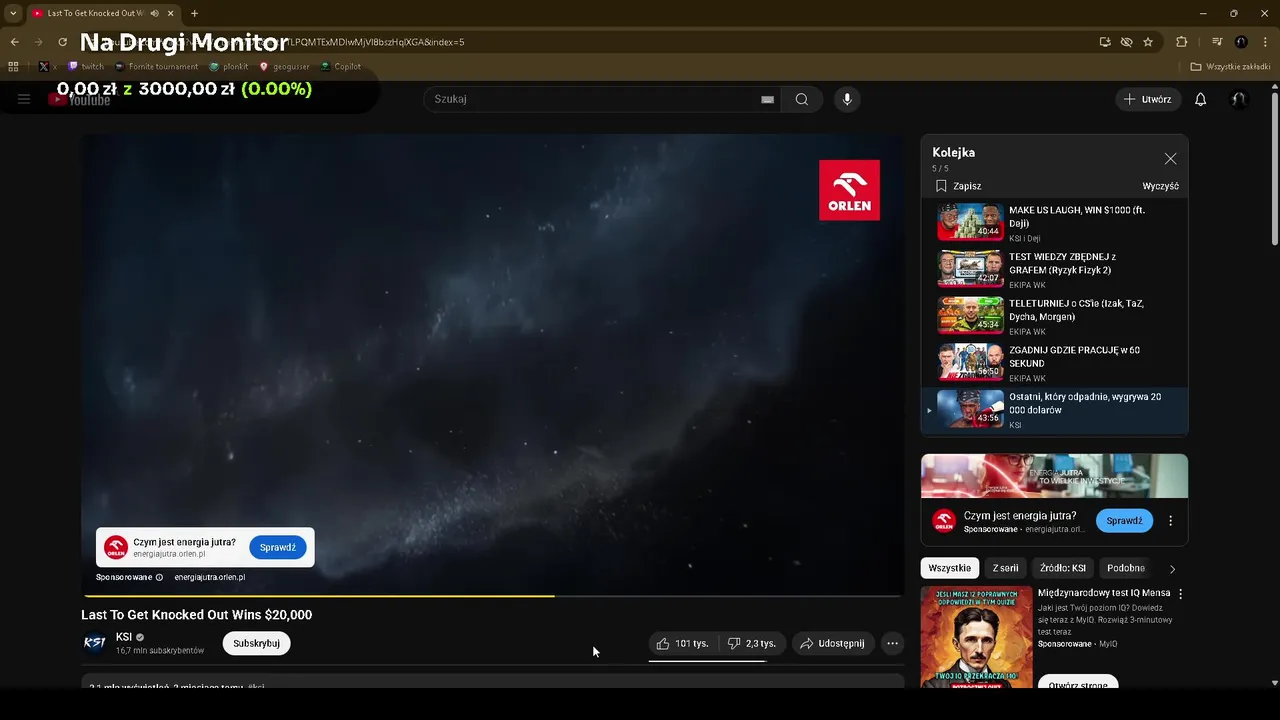Bookmark this page with the star icon
This screenshot has width=1280, height=720.
coord(1148,42)
